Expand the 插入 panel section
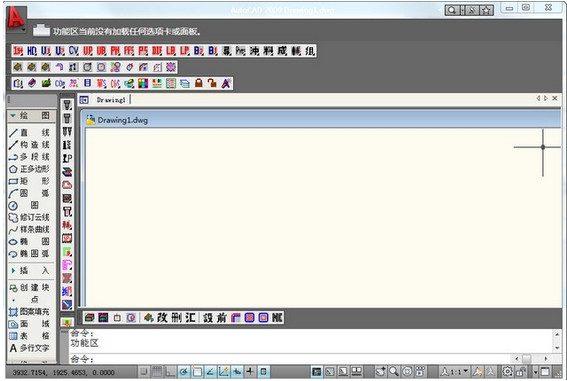The width and height of the screenshot is (567, 381). tap(13, 270)
